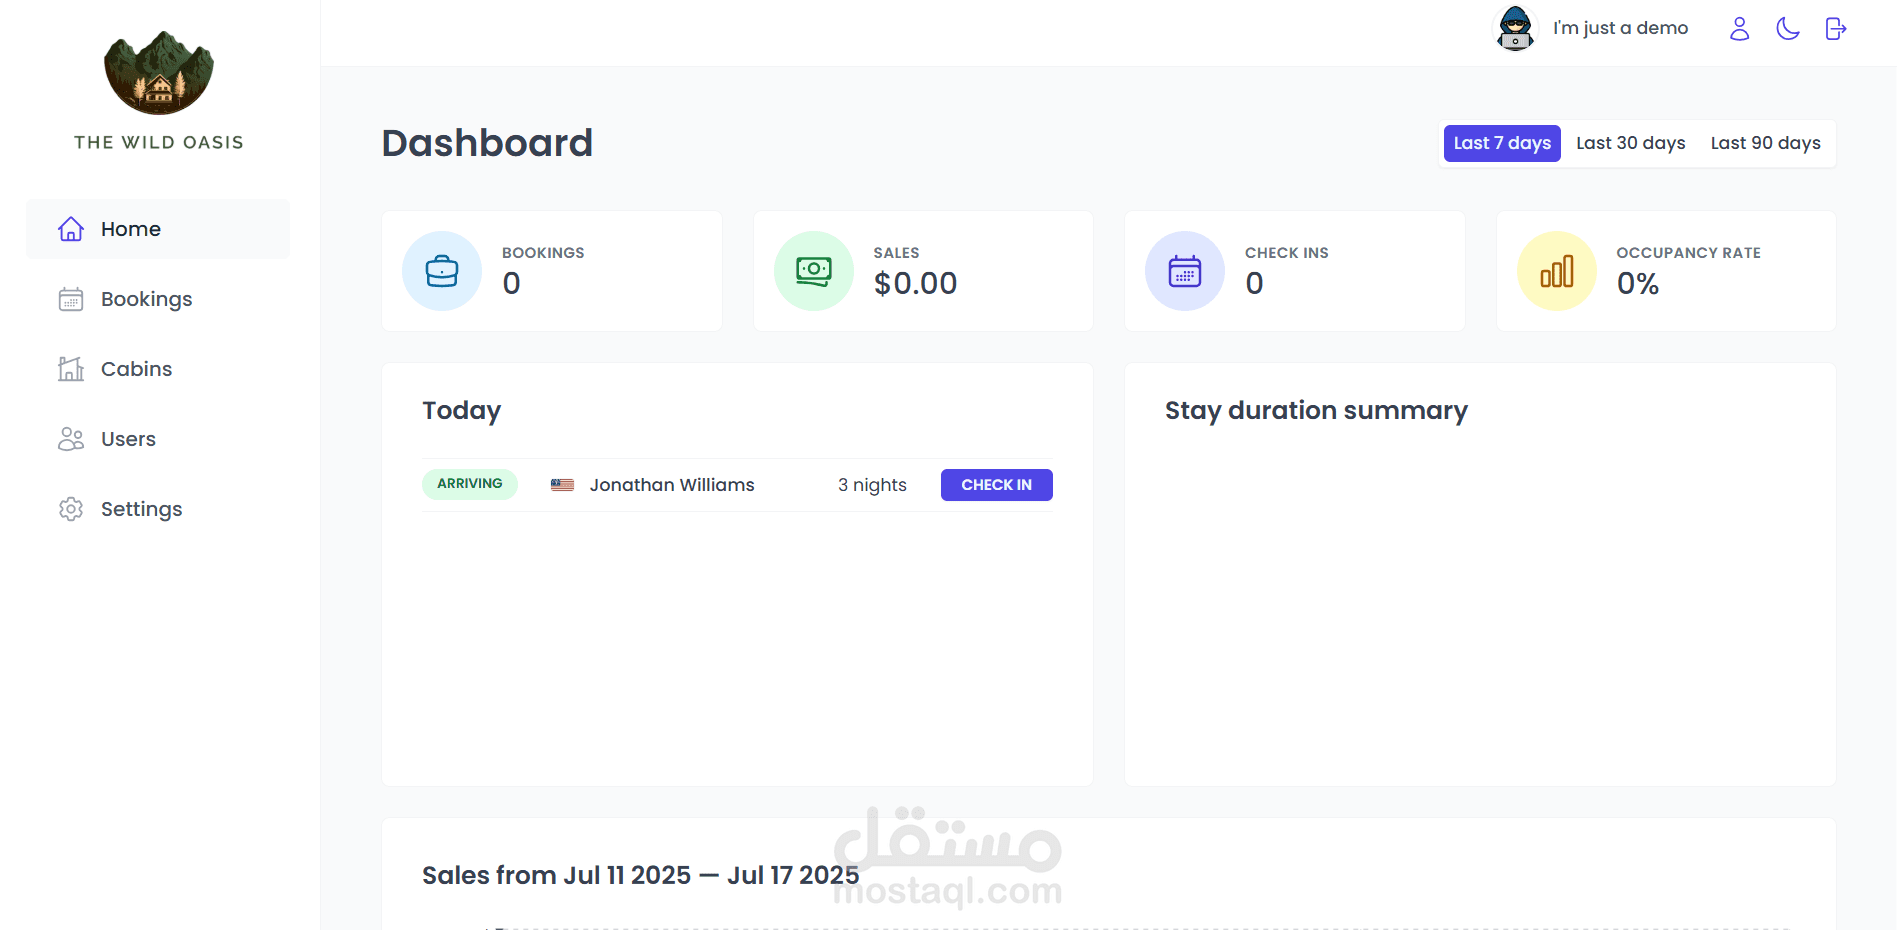Click the demo user avatar image
This screenshot has width=1897, height=930.
[x=1515, y=28]
